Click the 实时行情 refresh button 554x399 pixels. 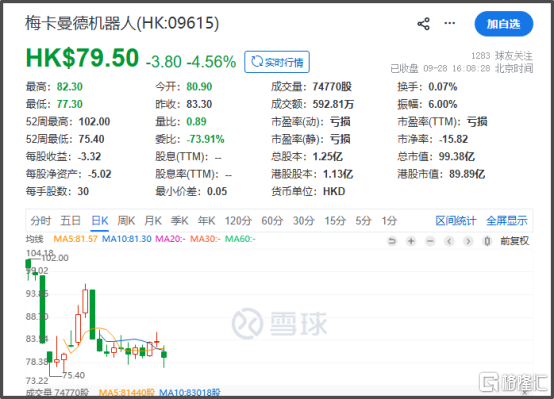click(277, 62)
